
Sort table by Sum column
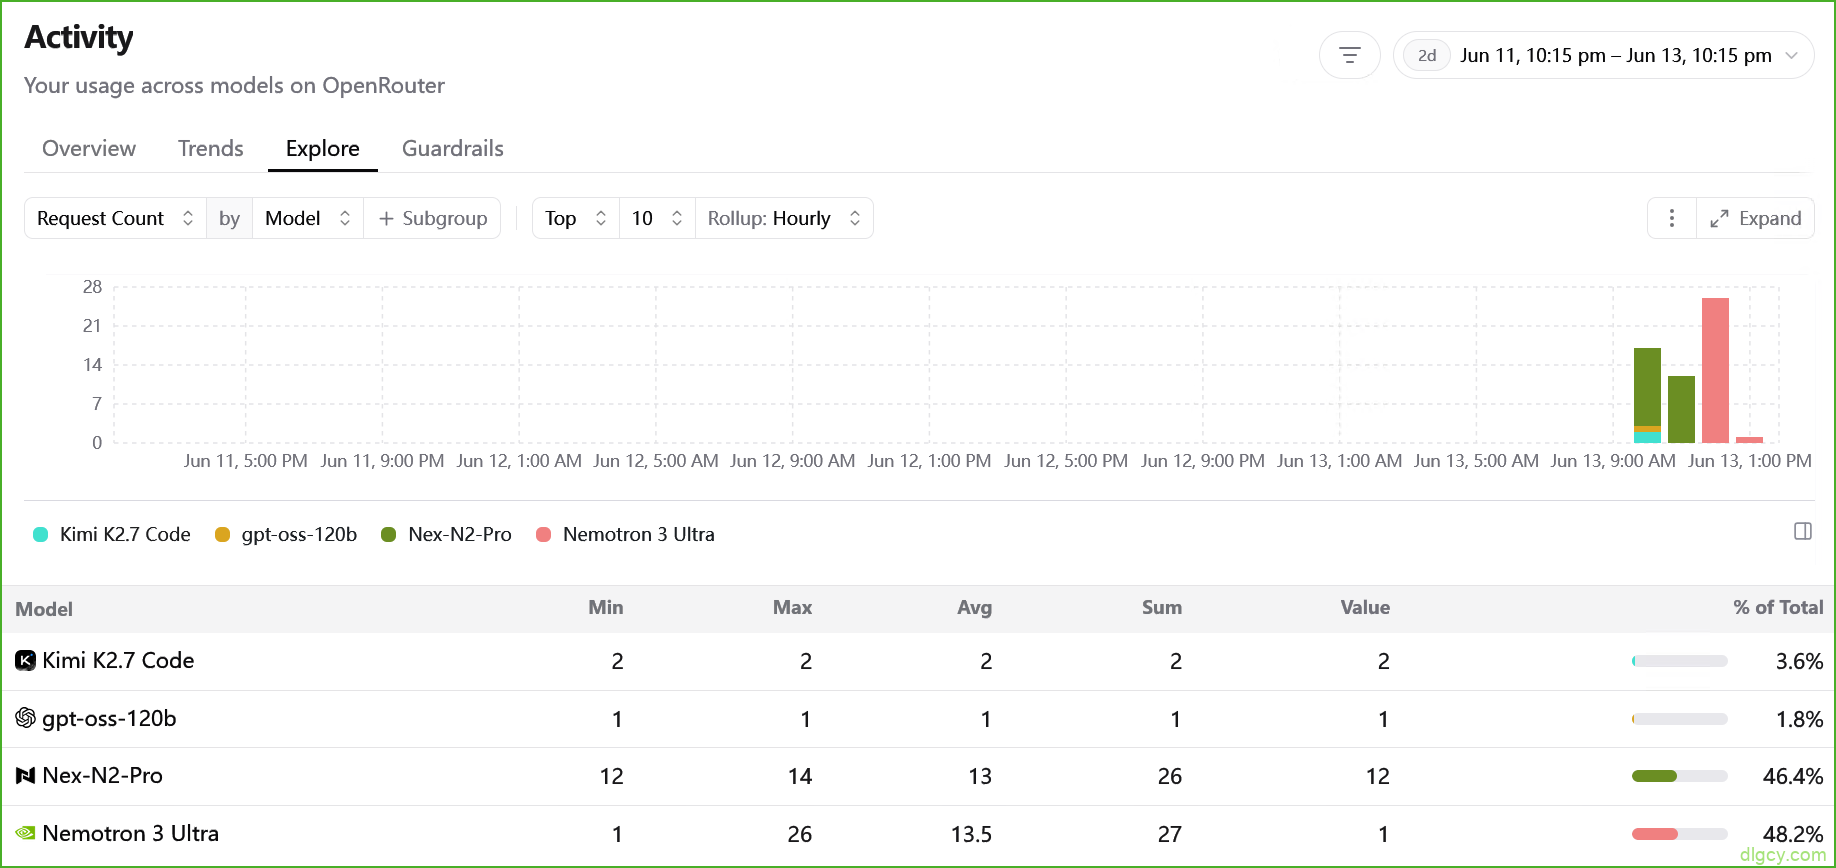(x=1162, y=607)
